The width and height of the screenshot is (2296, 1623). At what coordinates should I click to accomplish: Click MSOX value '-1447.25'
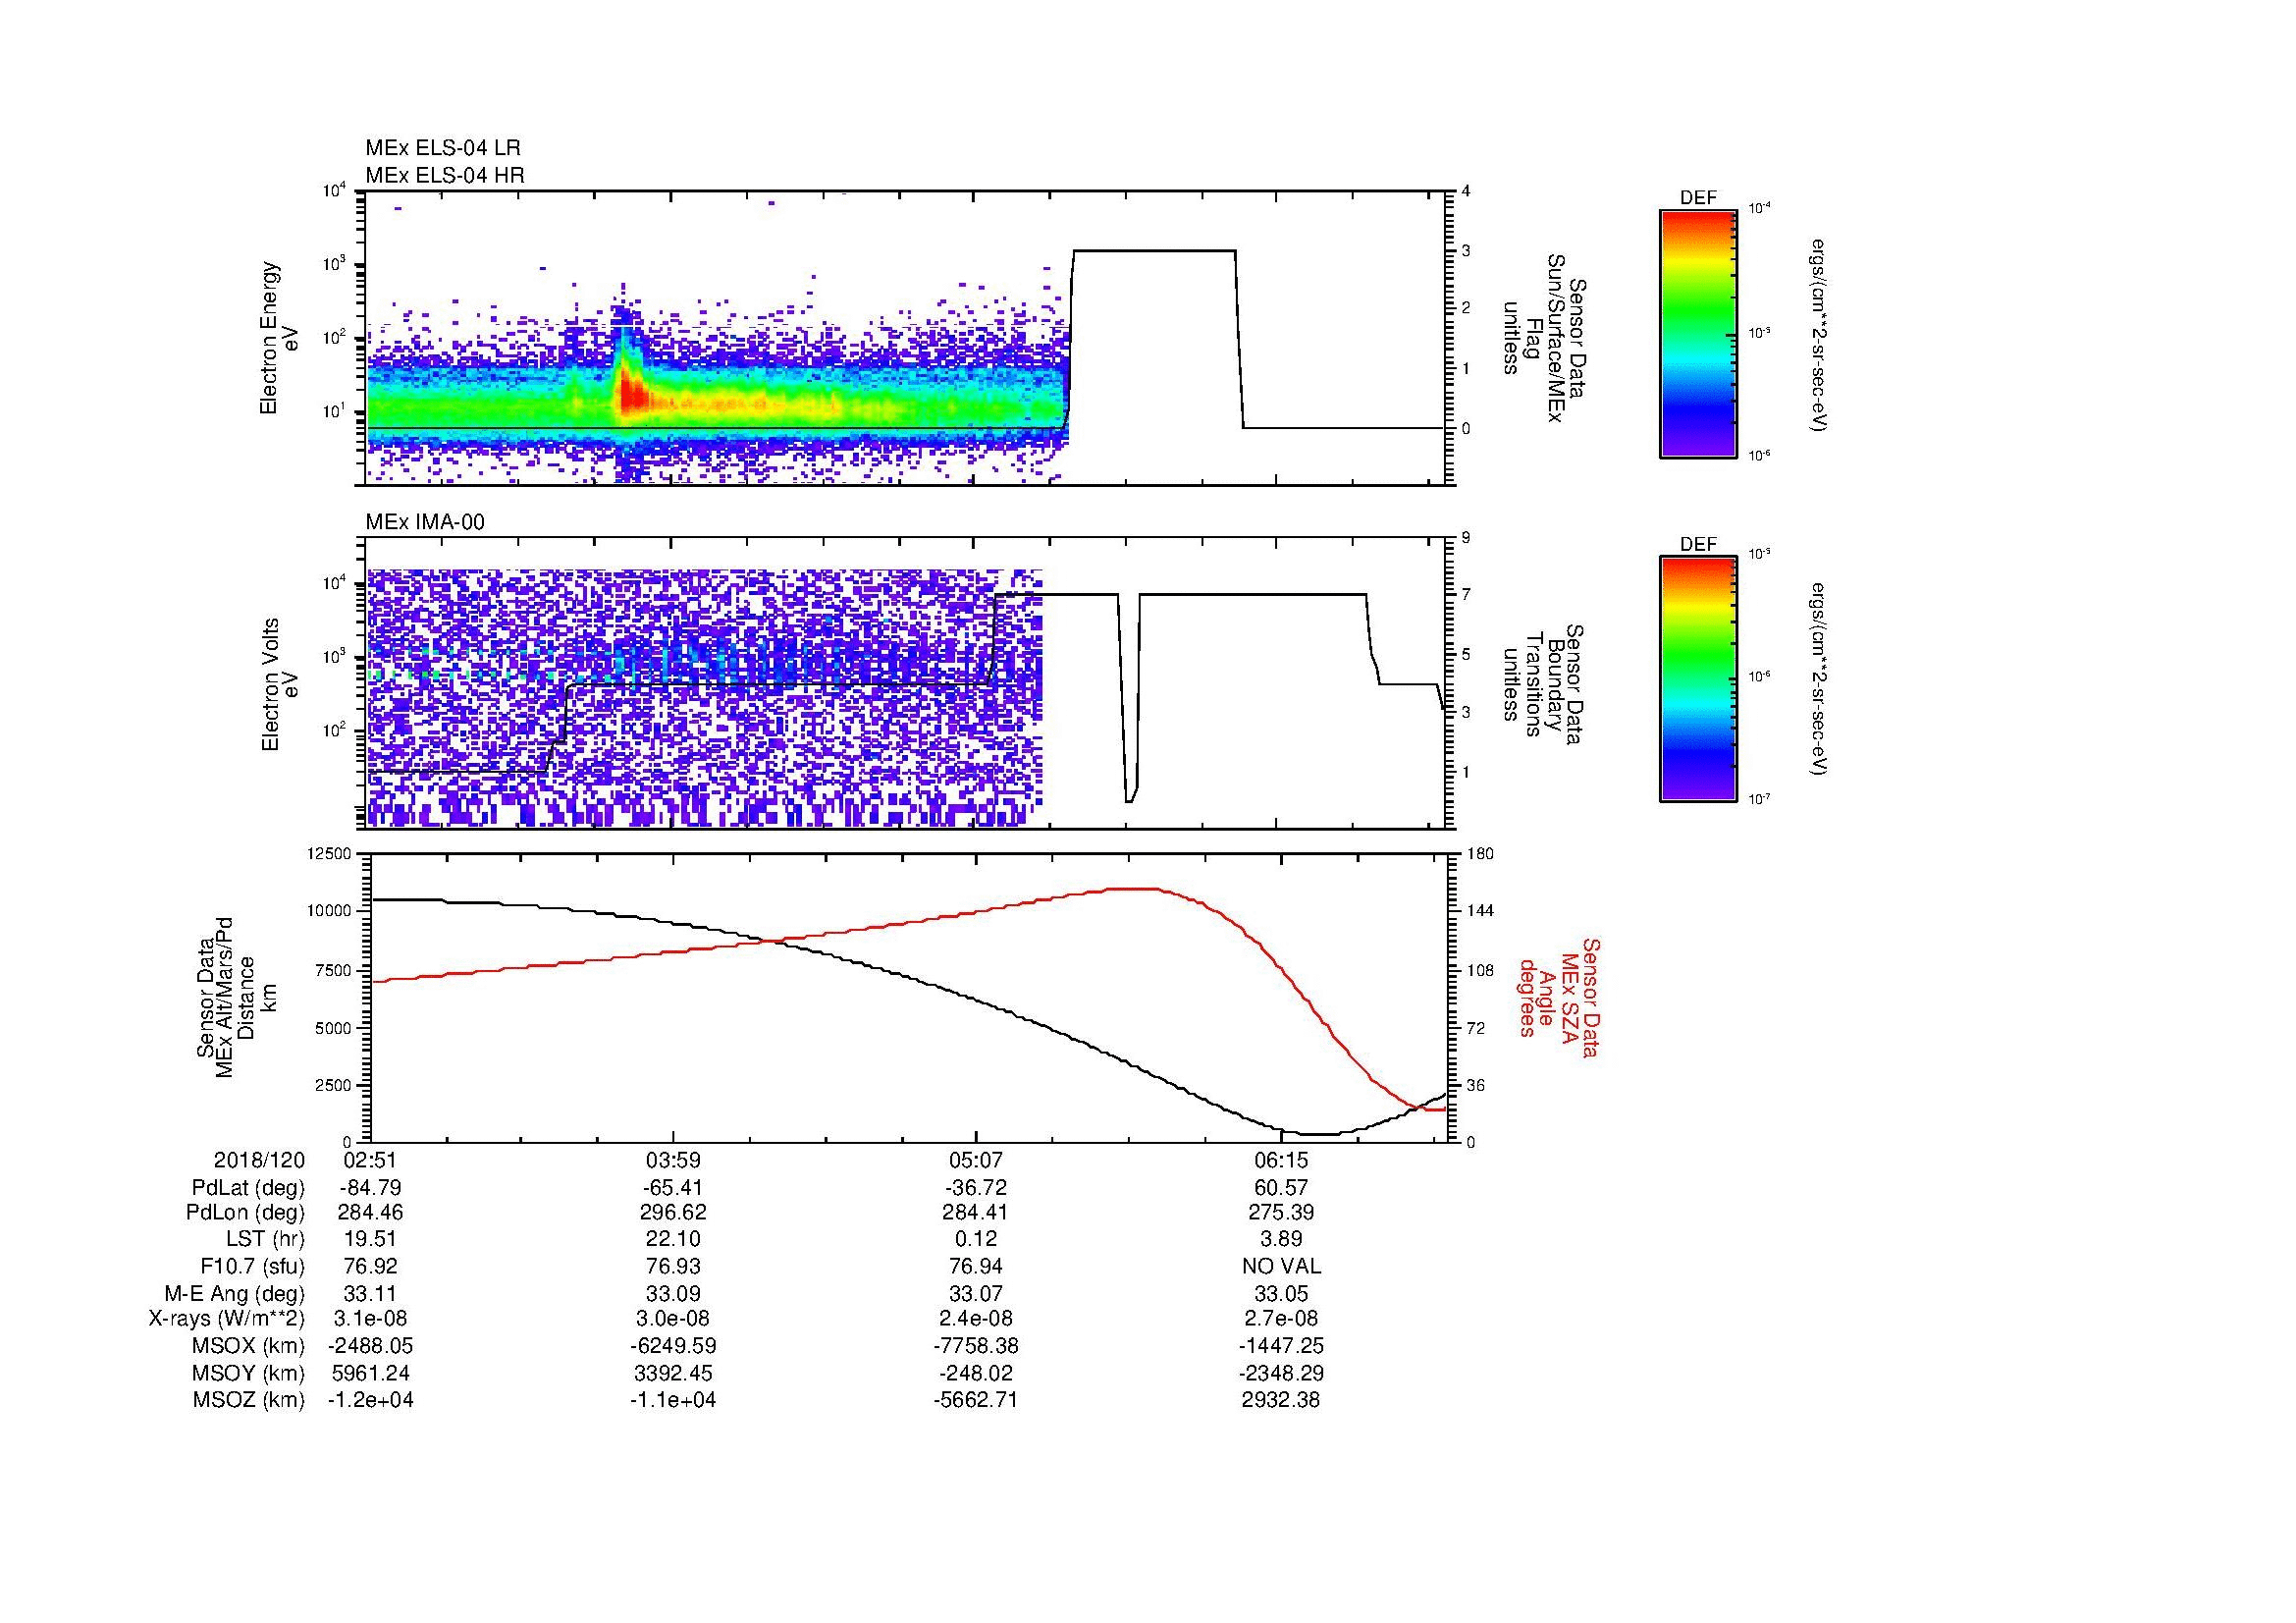1281,1346
